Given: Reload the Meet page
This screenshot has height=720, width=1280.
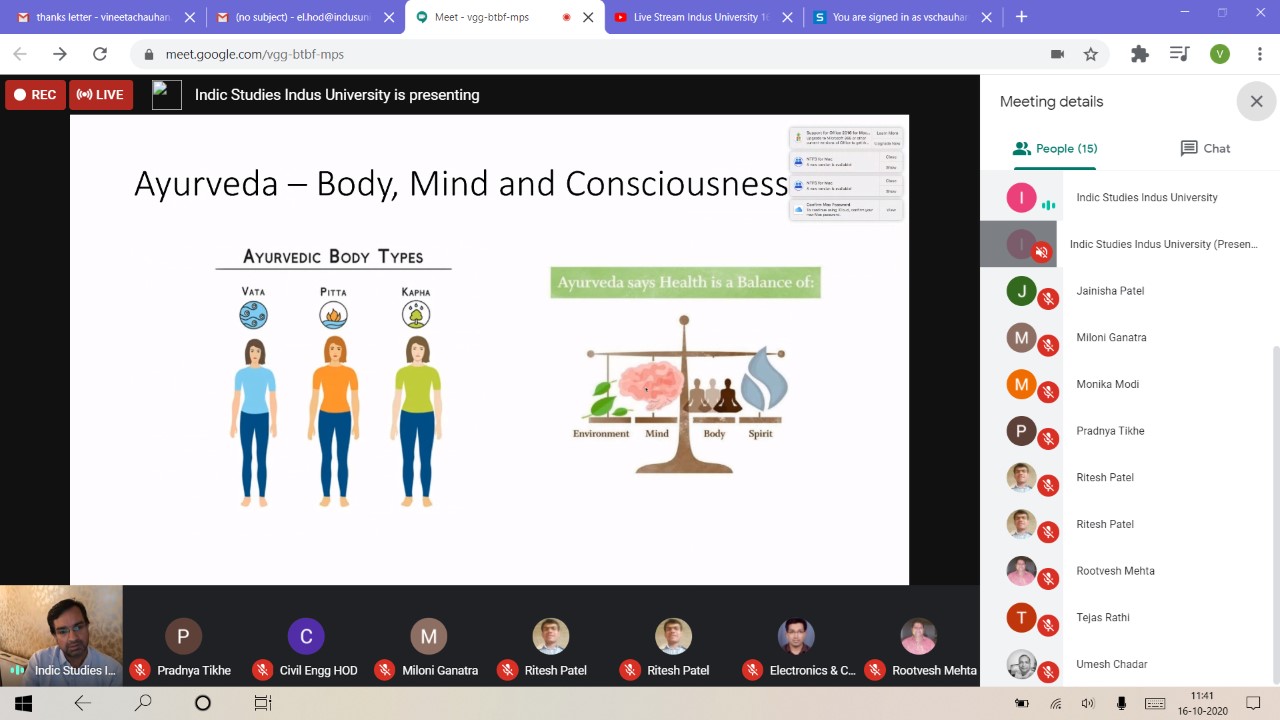Looking at the screenshot, I should [99, 54].
